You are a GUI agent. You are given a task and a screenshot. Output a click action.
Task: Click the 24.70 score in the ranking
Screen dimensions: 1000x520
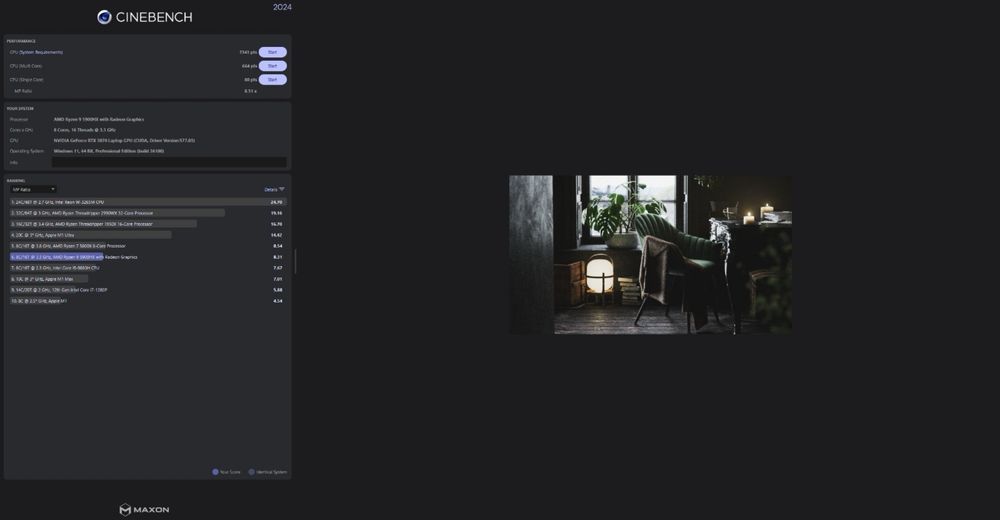(276, 202)
